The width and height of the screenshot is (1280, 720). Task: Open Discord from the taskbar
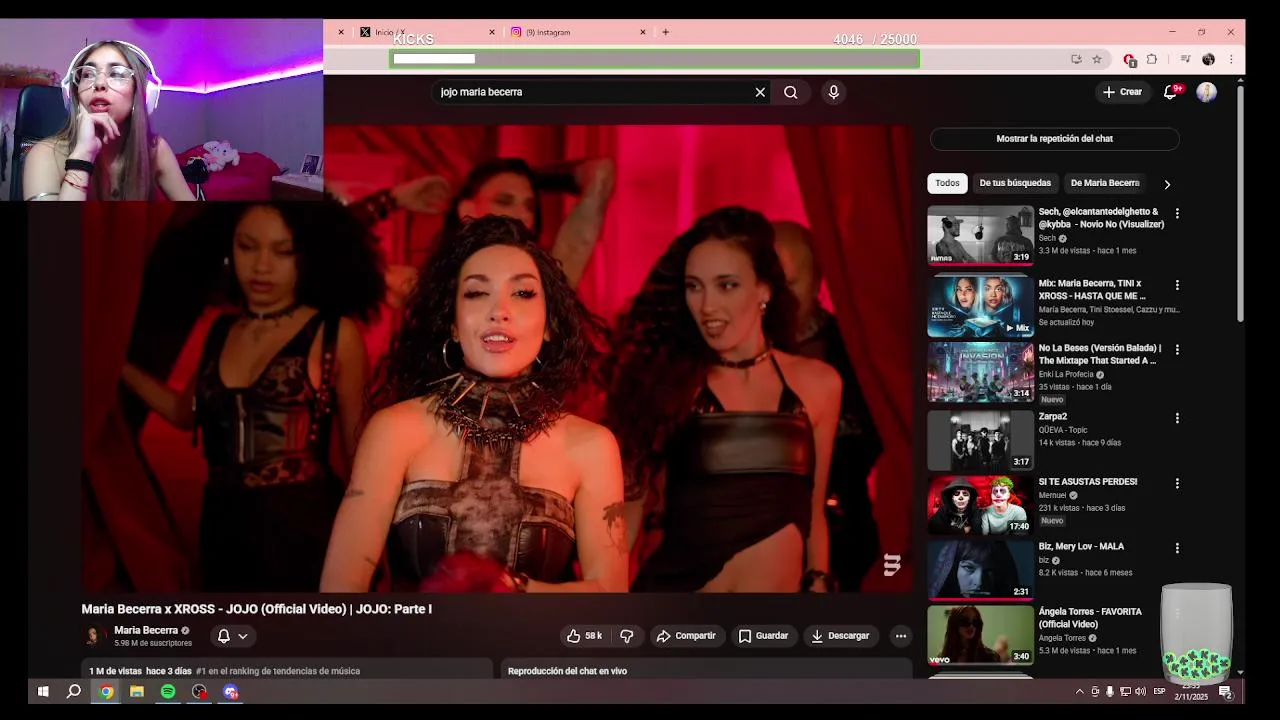tap(231, 691)
